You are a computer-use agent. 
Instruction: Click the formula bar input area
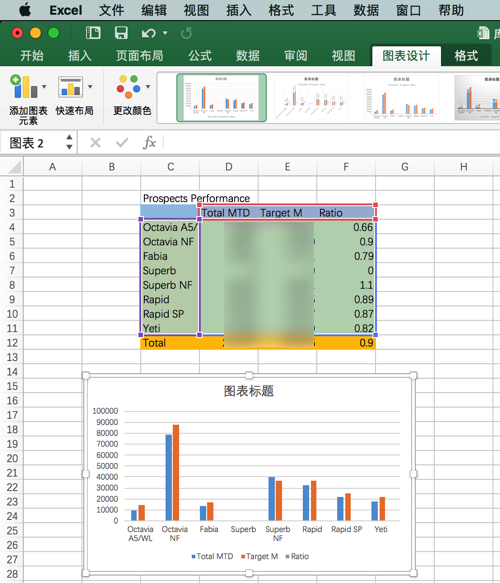[x=332, y=142]
